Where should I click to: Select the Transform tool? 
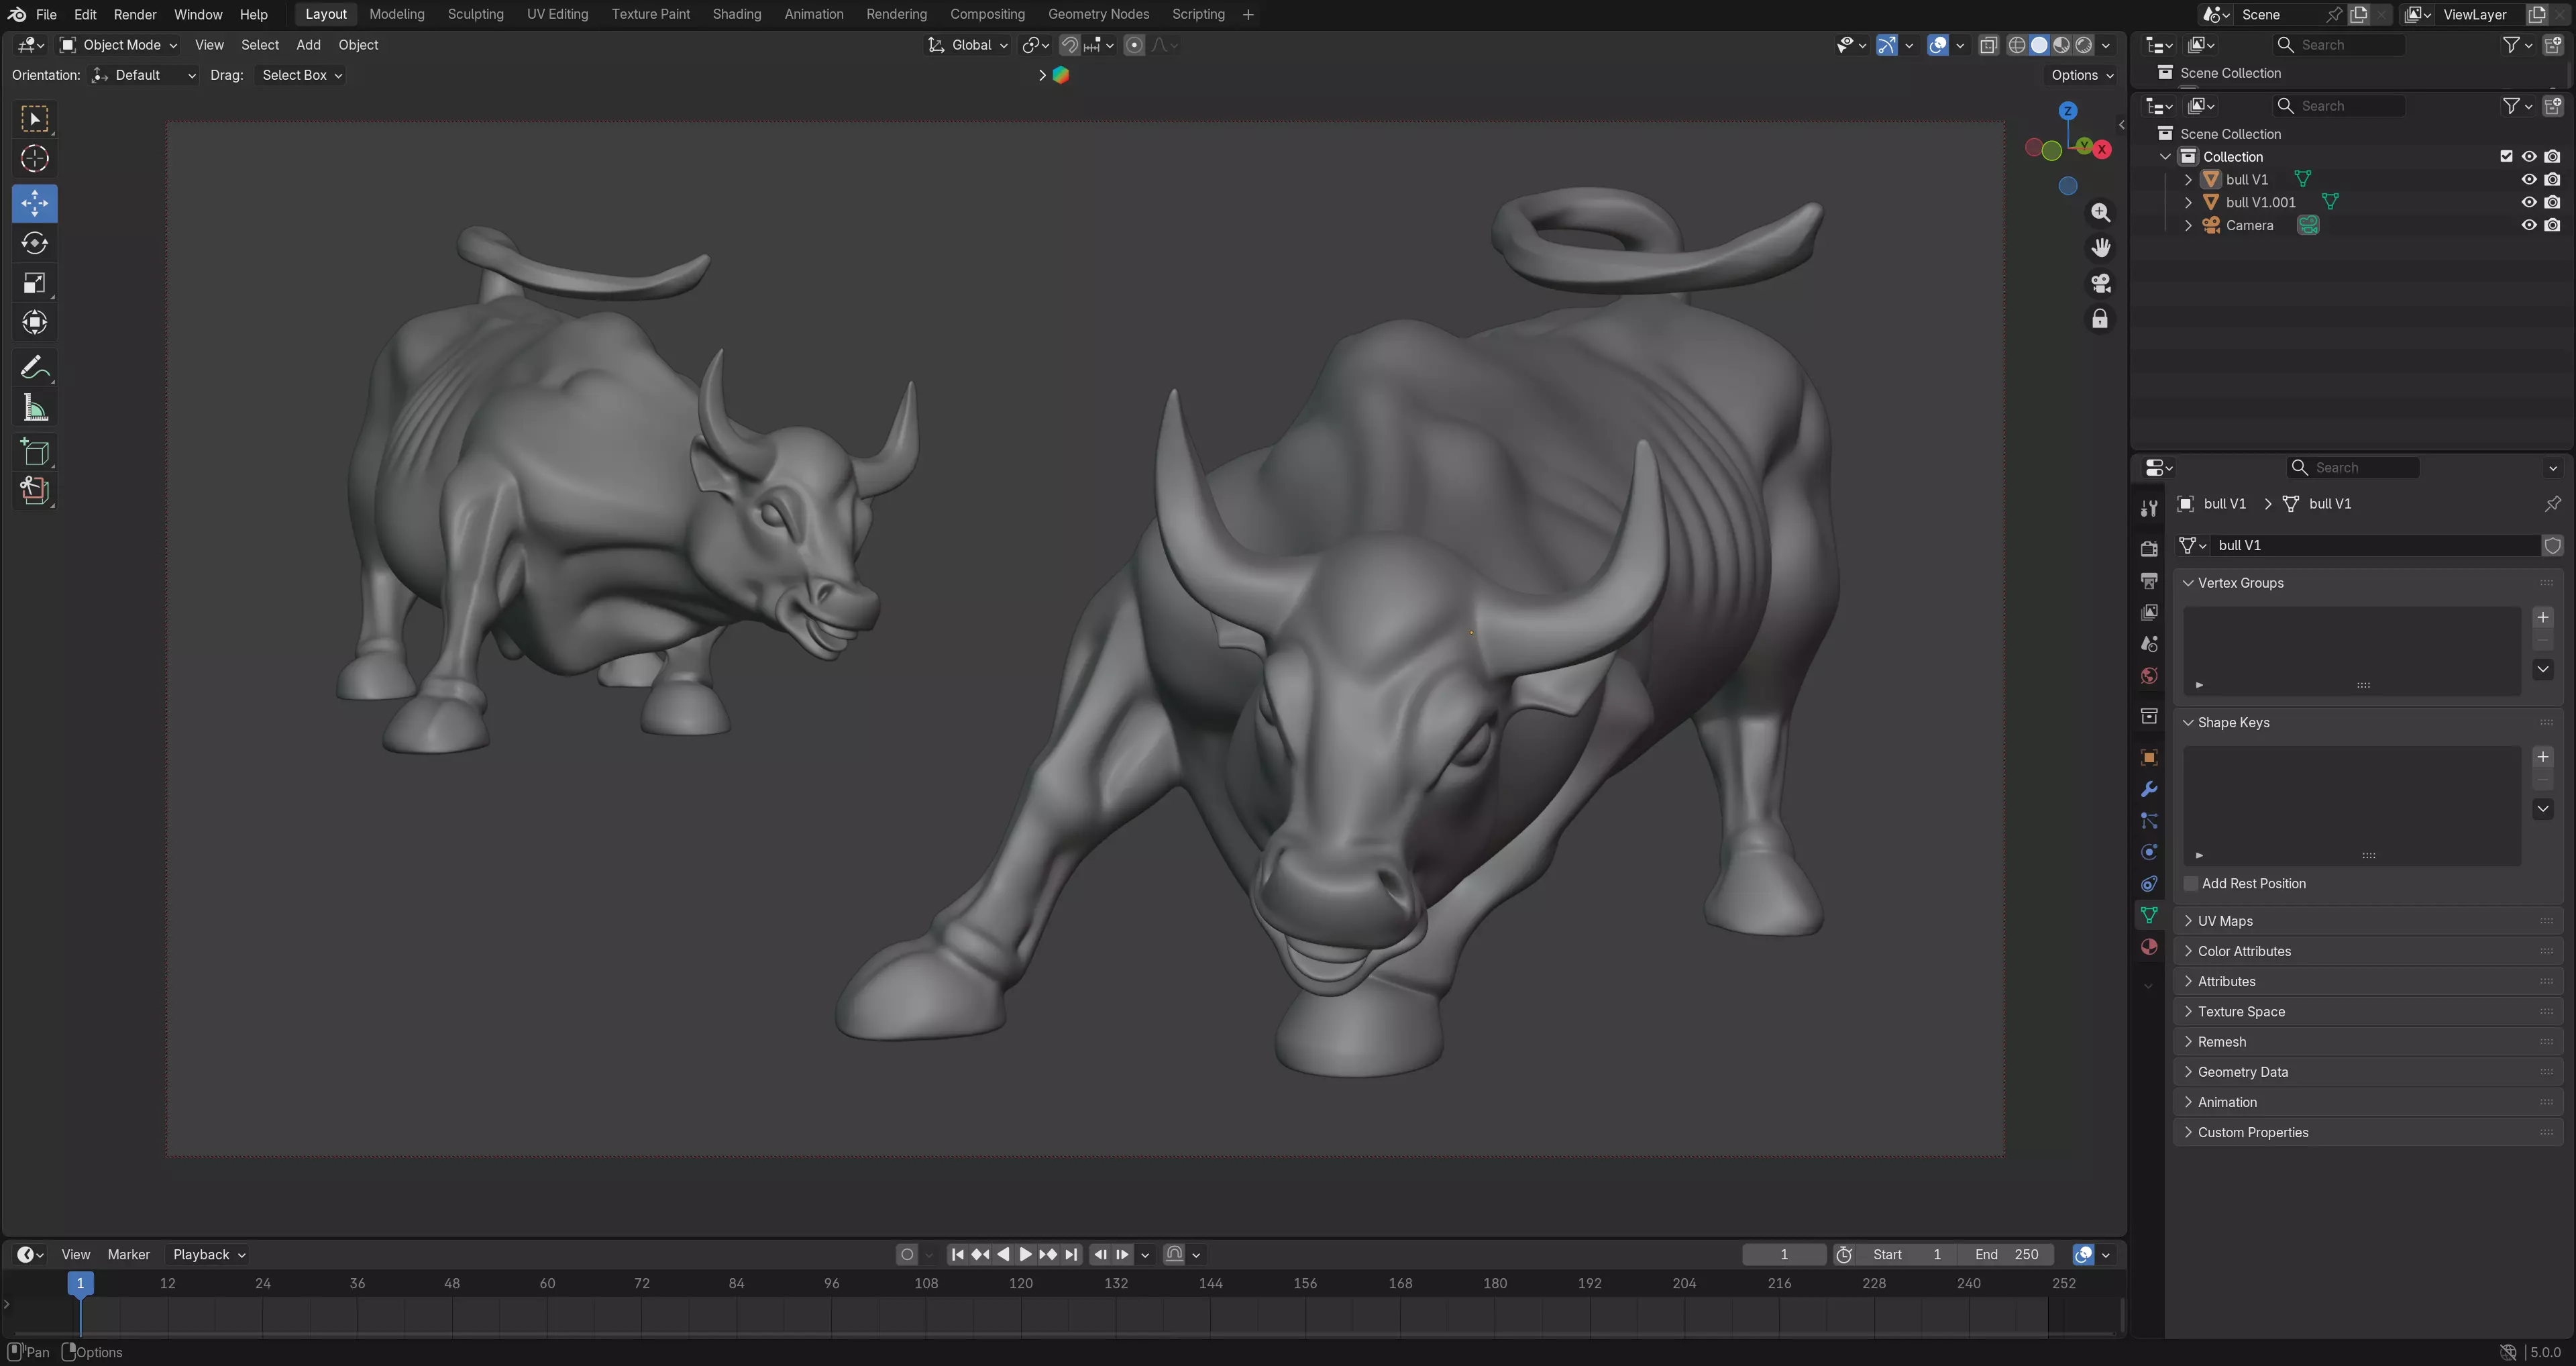point(35,322)
